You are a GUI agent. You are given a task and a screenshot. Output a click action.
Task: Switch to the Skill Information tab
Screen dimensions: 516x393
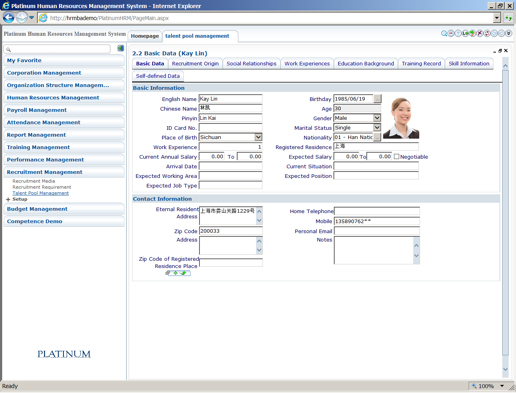coord(469,63)
